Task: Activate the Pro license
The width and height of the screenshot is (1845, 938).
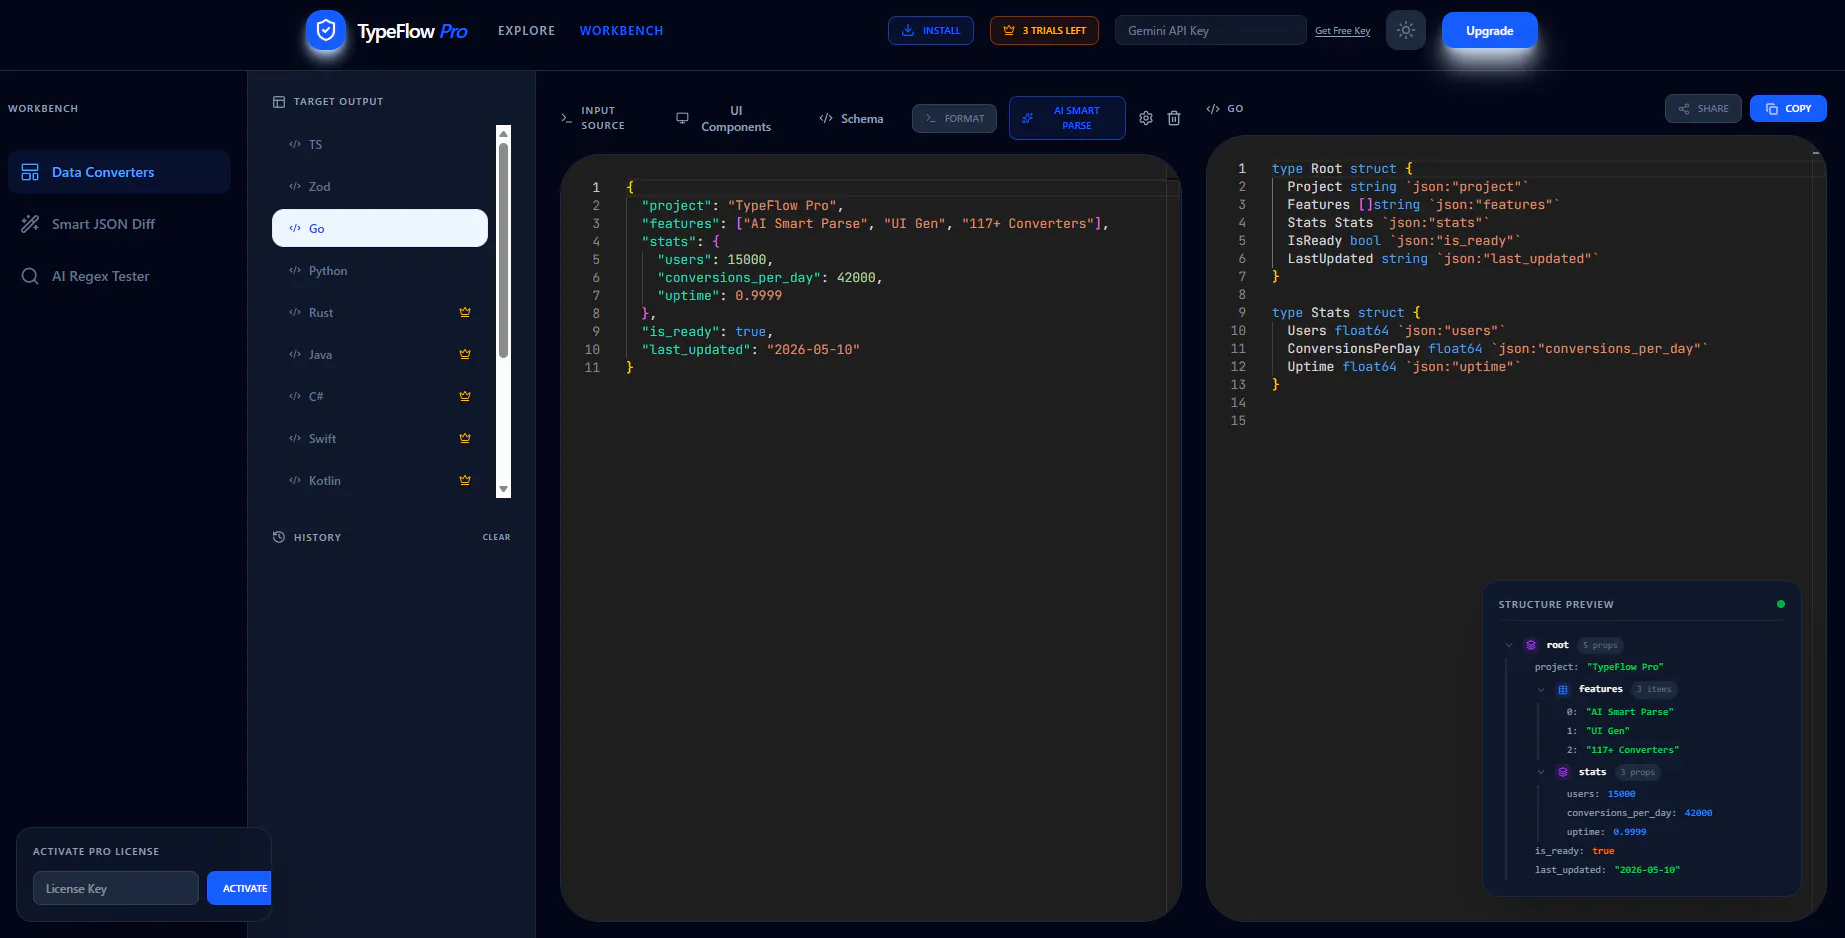Action: pyautogui.click(x=239, y=888)
